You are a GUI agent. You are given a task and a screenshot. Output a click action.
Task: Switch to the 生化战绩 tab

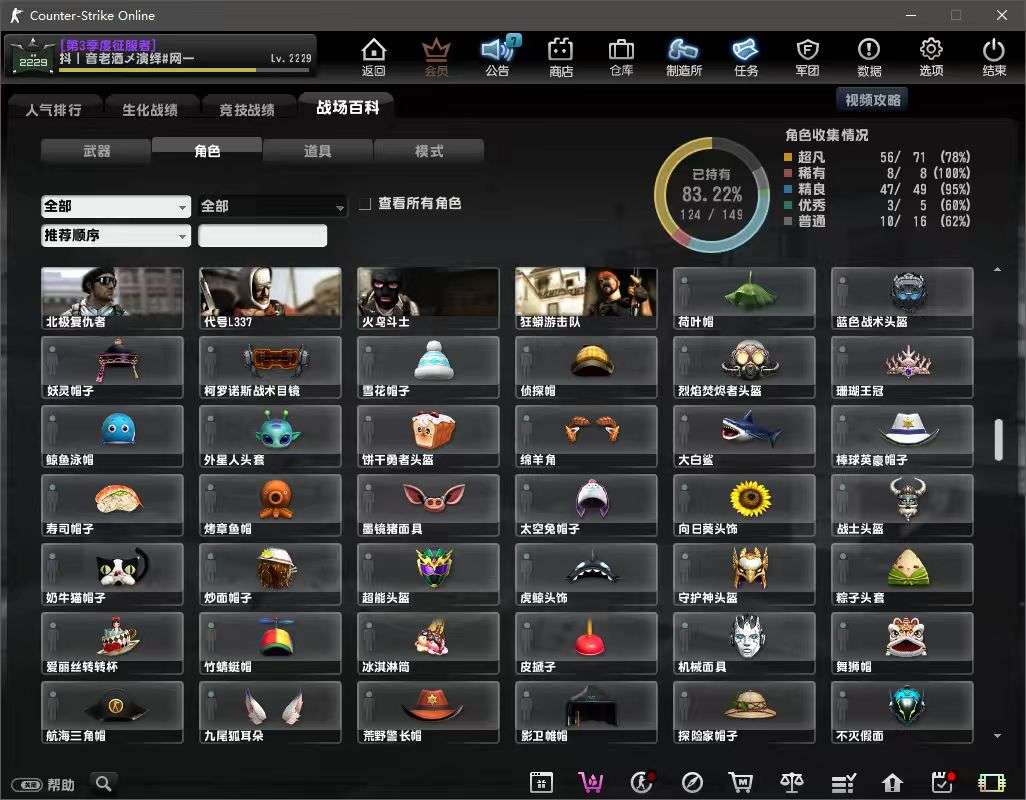pyautogui.click(x=150, y=110)
